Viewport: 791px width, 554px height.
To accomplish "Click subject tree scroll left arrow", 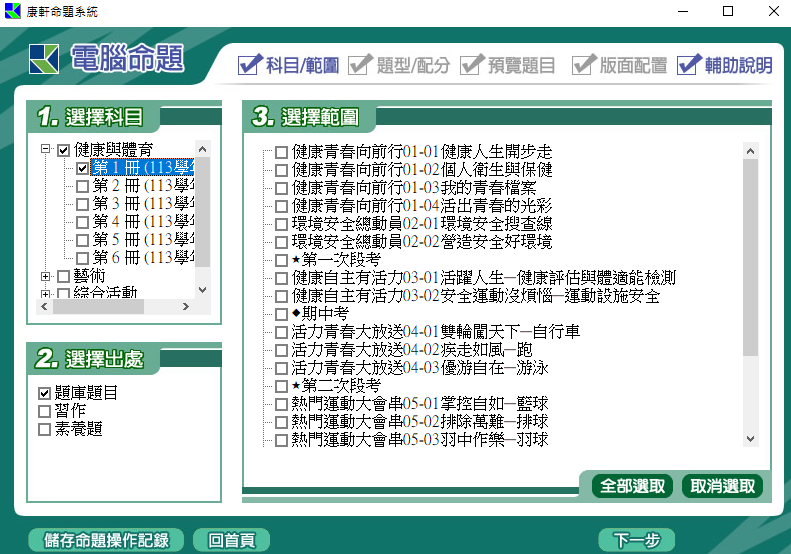I will coord(44,306).
